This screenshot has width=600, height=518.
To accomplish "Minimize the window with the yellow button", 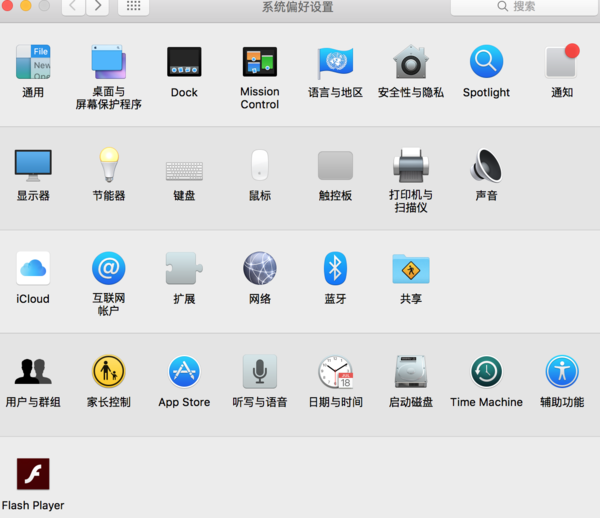I will coord(26,5).
